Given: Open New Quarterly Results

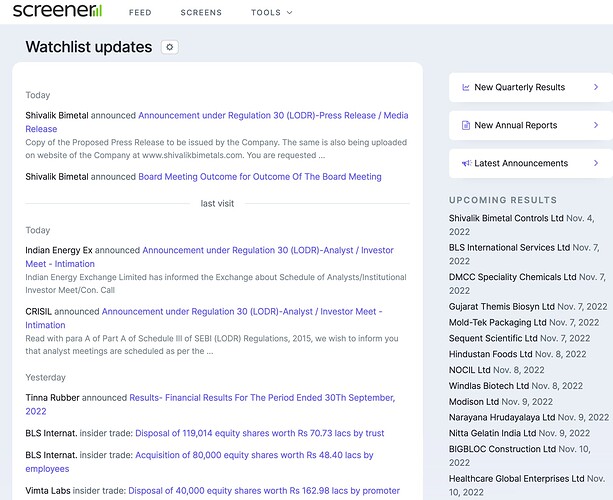Looking at the screenshot, I should (531, 87).
